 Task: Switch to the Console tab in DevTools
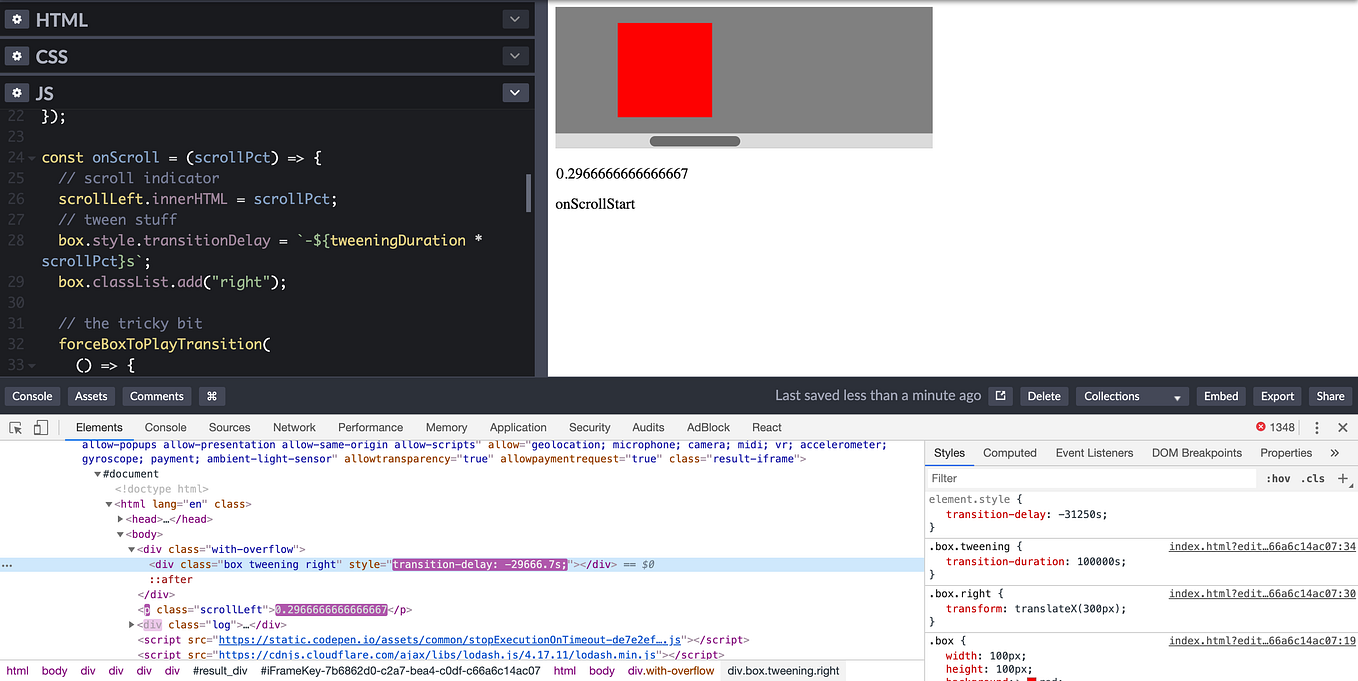(166, 426)
